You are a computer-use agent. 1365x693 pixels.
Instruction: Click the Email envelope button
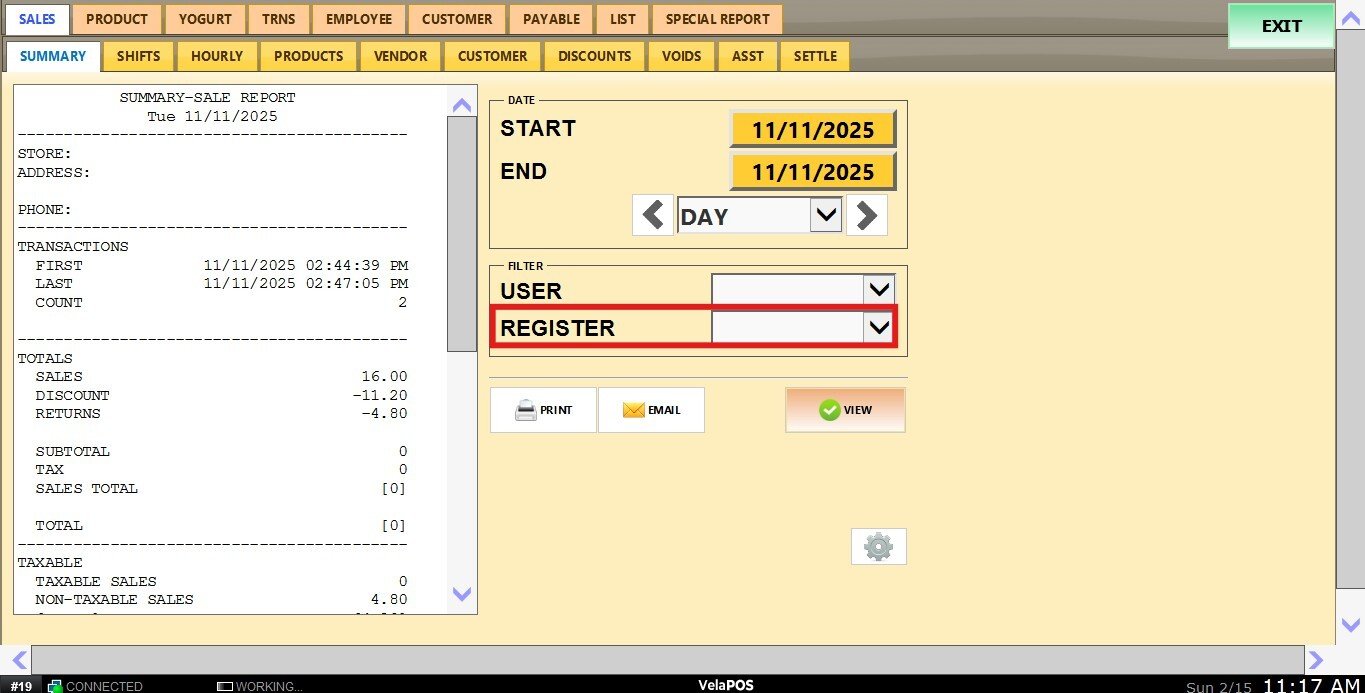[x=651, y=410]
